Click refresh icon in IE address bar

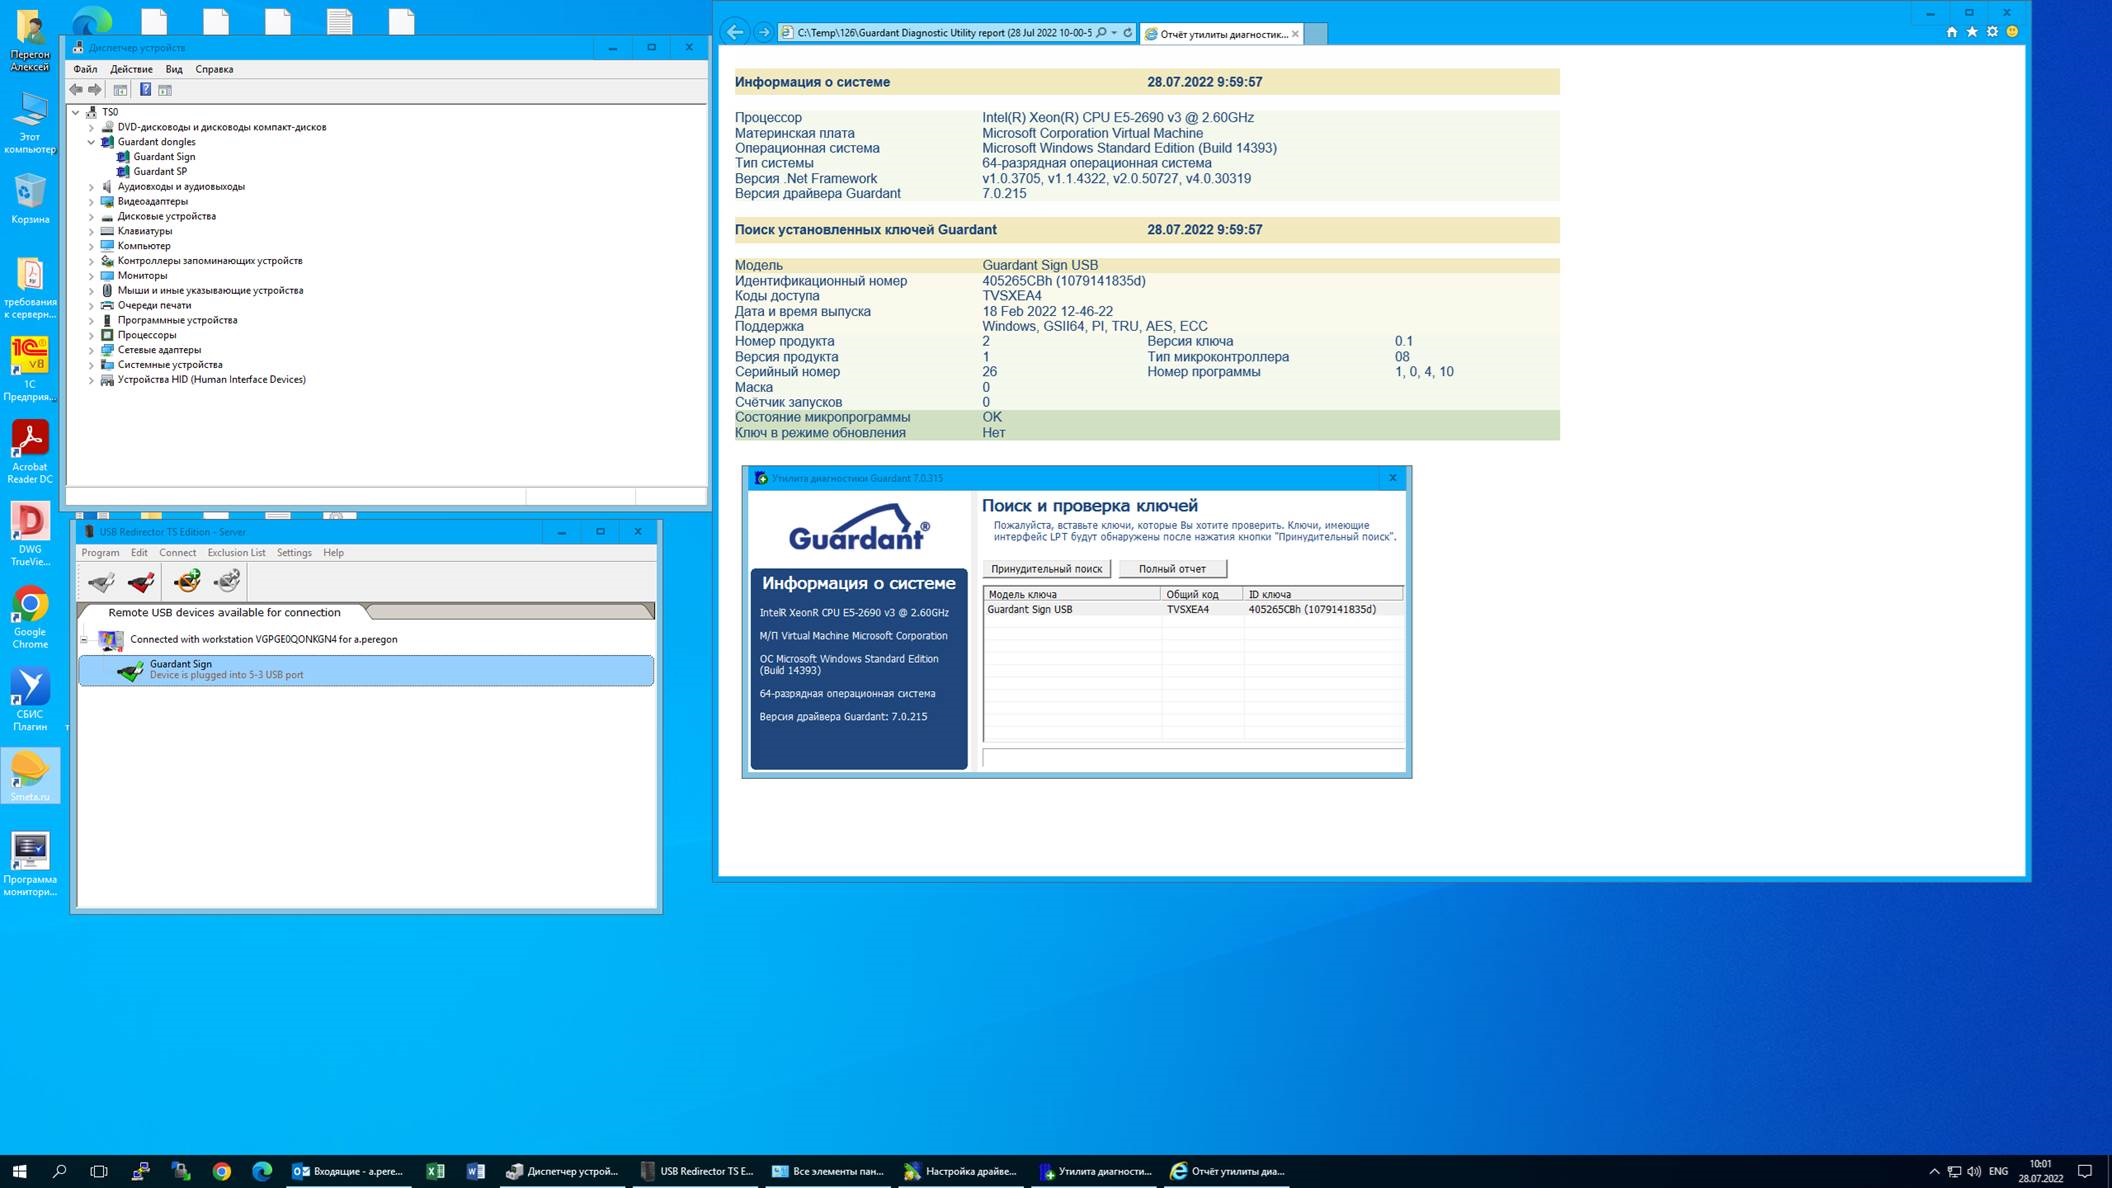tap(1128, 32)
